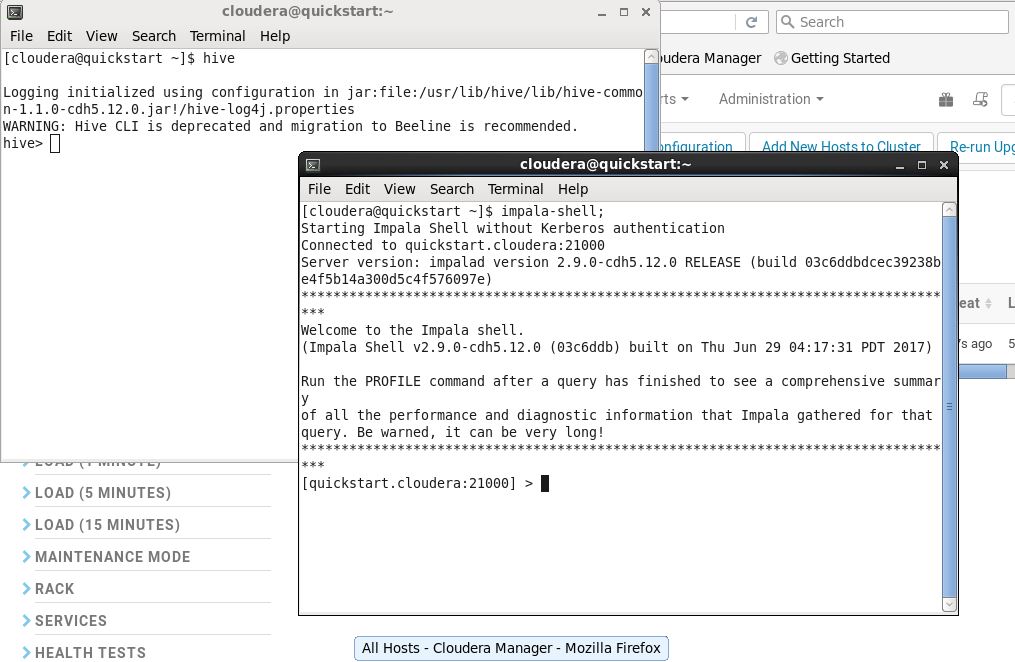The width and height of the screenshot is (1015, 662).
Task: Click the Getting Started bookmark globe icon
Action: [781, 58]
